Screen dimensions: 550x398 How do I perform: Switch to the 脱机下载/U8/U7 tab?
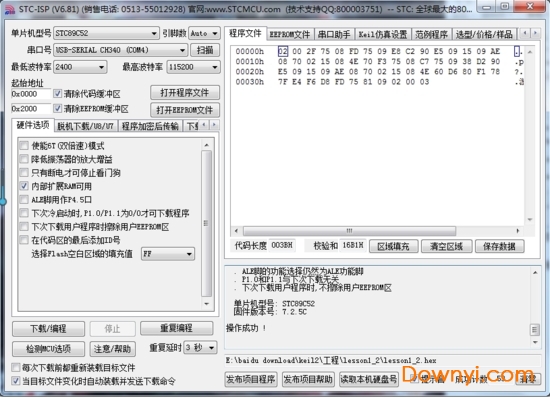[86, 126]
